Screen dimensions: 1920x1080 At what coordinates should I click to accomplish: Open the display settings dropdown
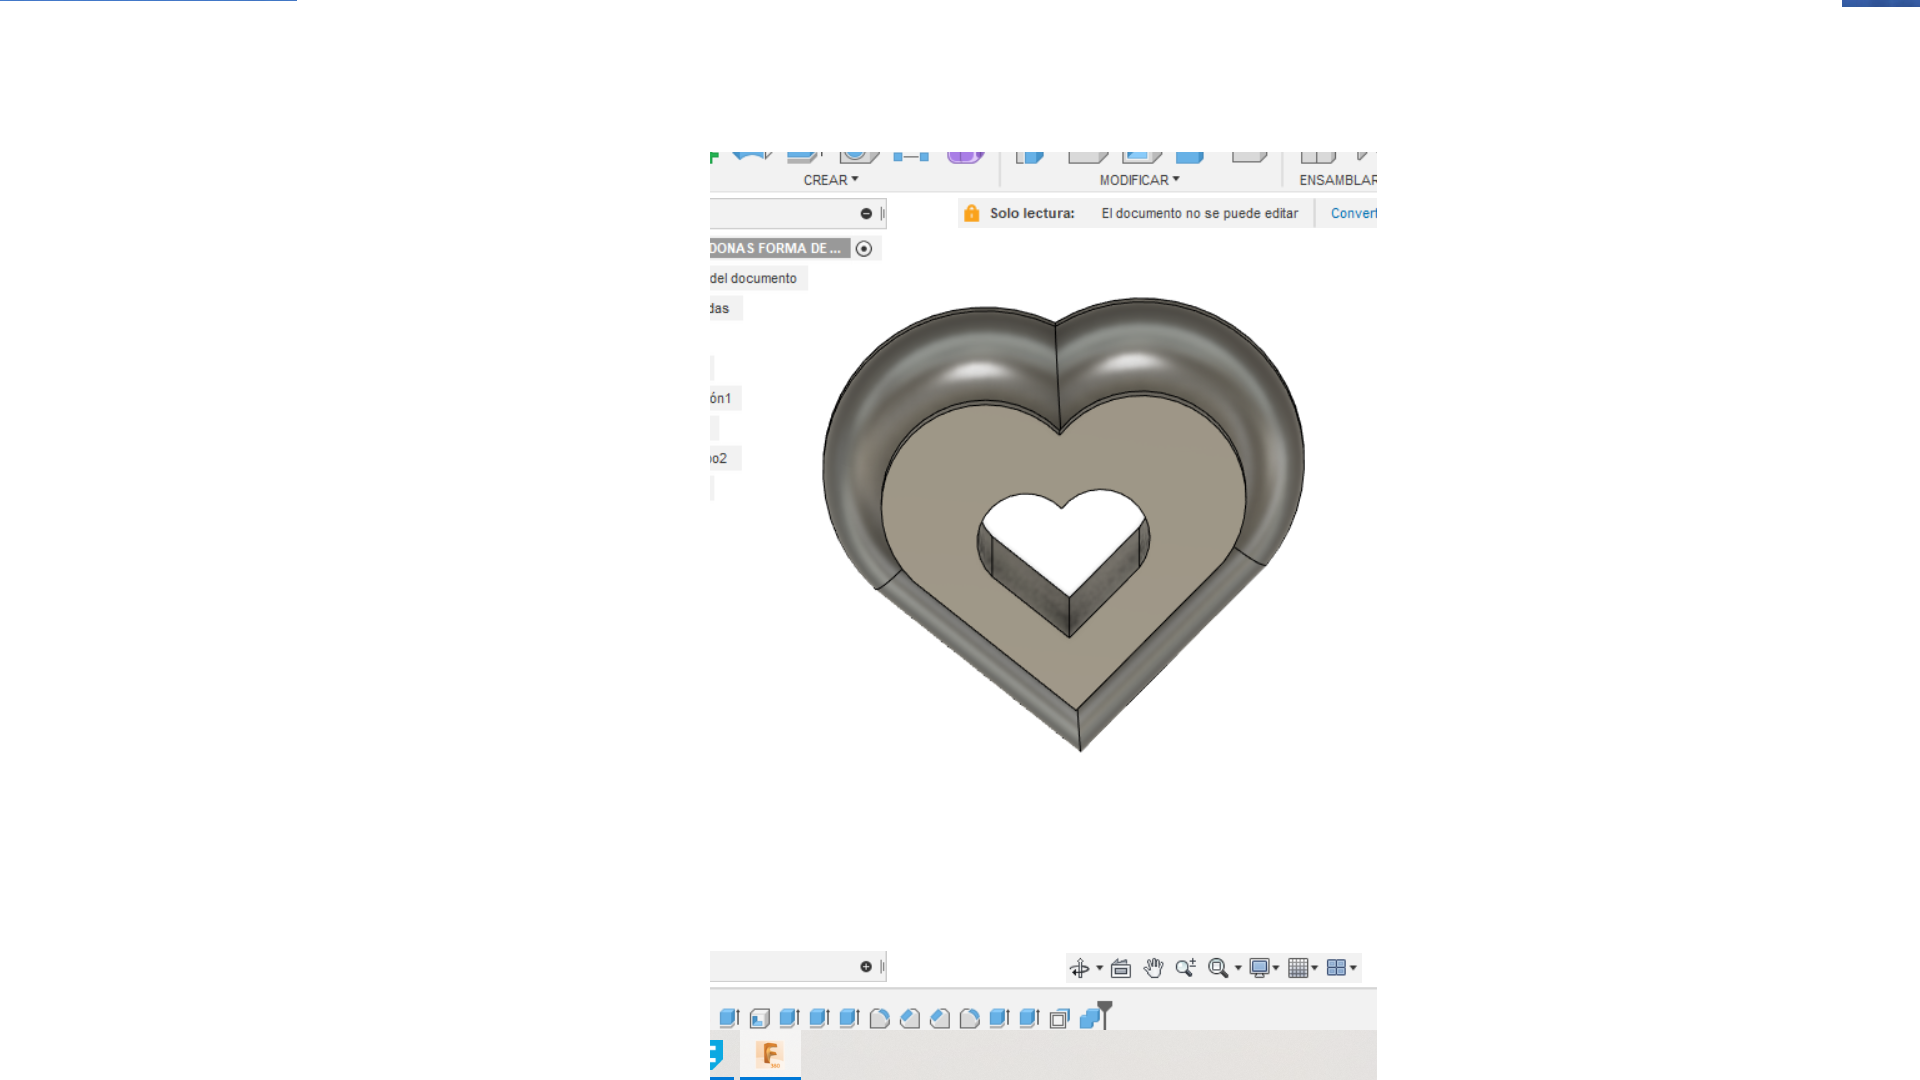coord(1264,968)
